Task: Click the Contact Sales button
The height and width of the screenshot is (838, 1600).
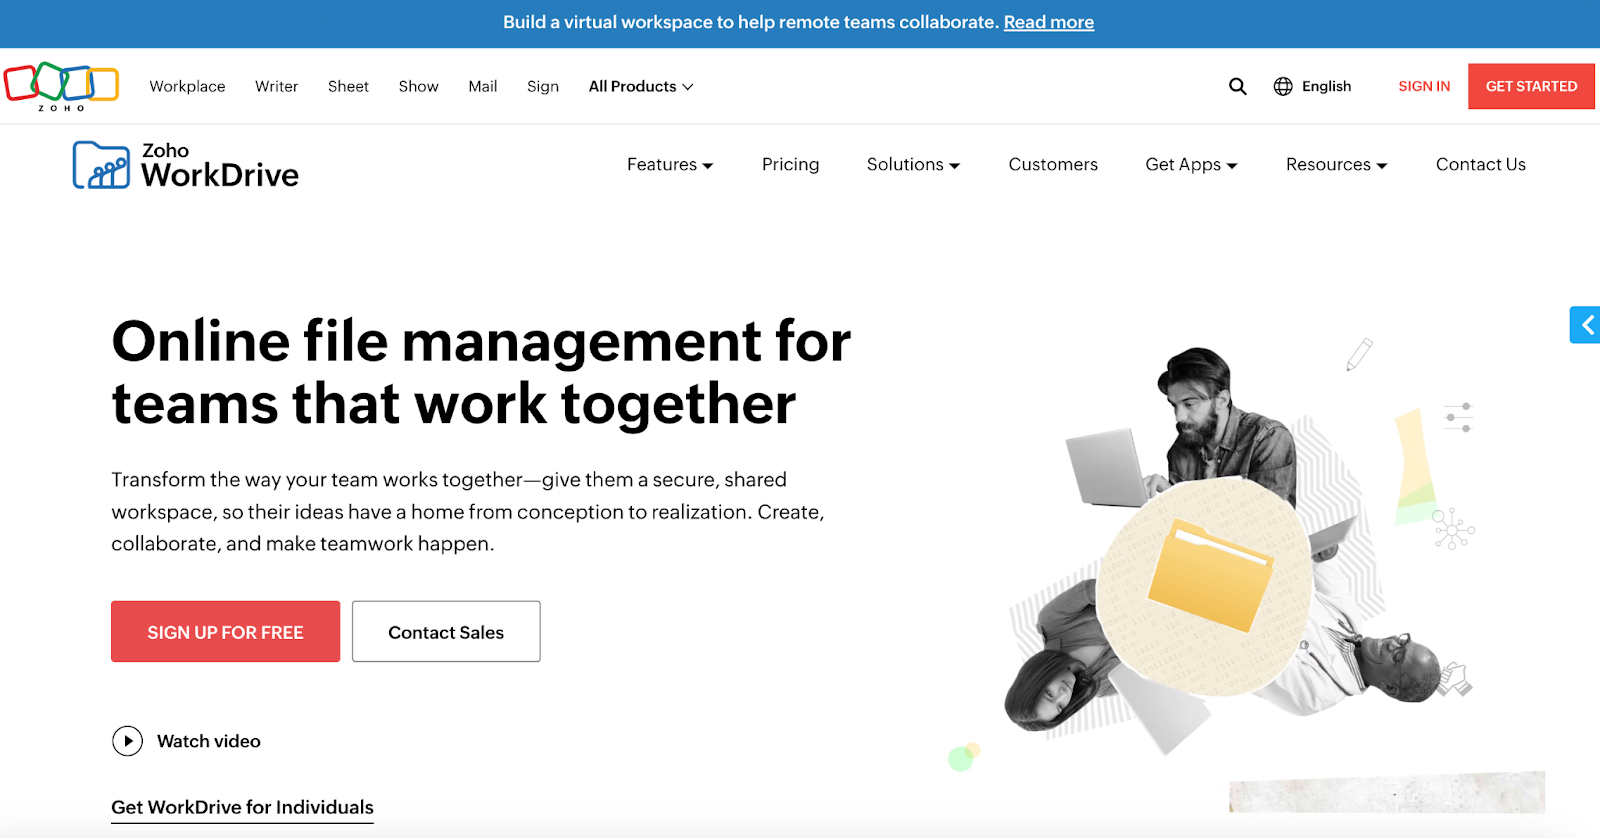Action: [x=446, y=632]
